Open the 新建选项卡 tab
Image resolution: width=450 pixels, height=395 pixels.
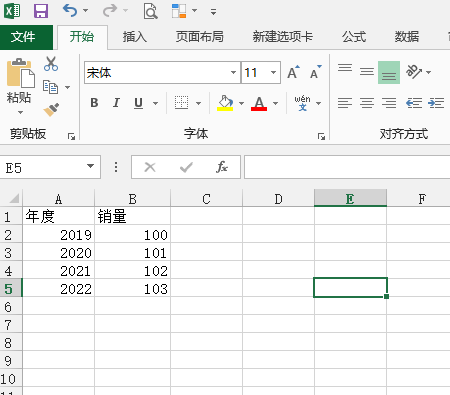click(282, 37)
